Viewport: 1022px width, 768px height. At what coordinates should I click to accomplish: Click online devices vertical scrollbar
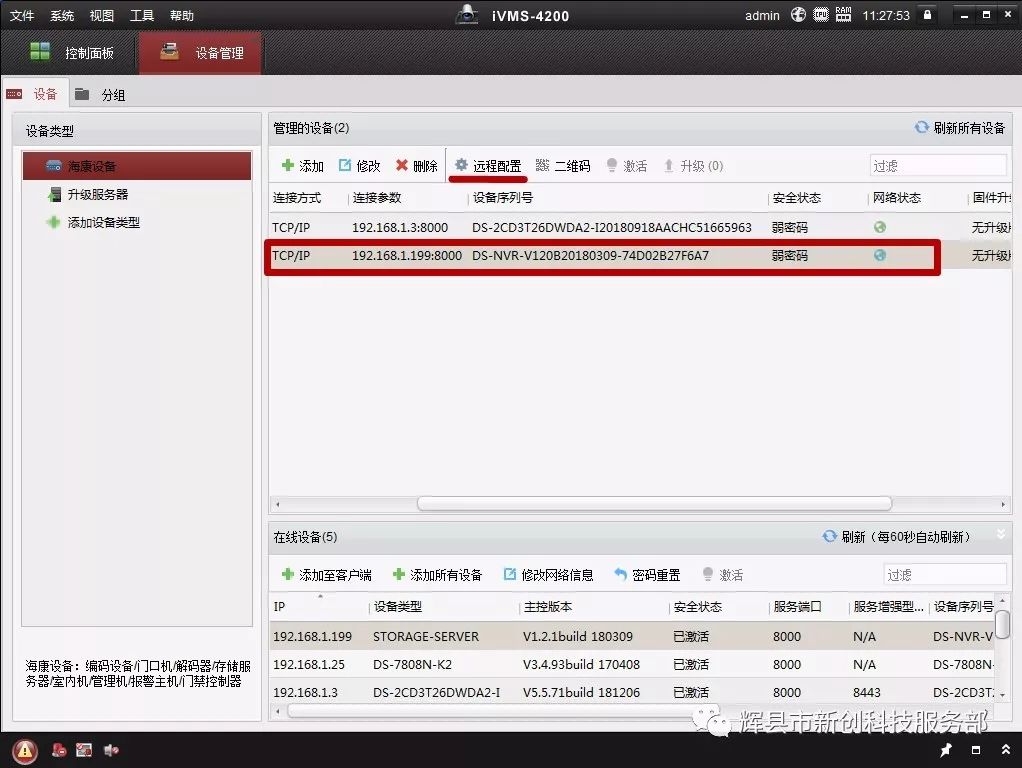pos(1002,624)
